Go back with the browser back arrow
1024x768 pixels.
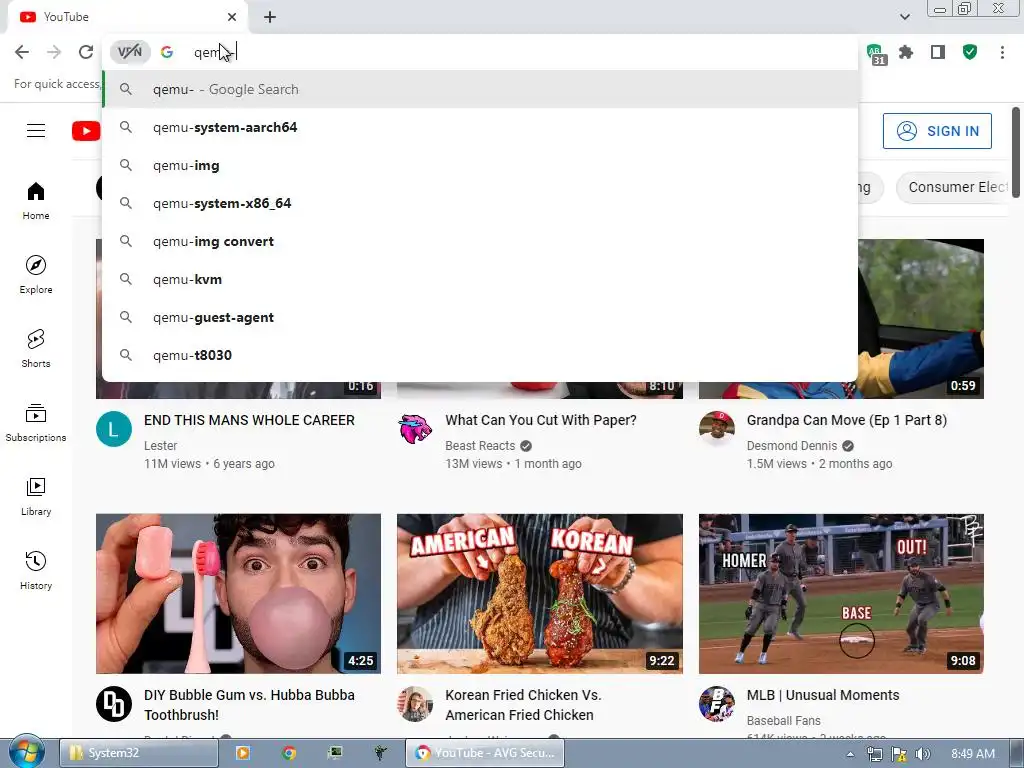click(22, 52)
